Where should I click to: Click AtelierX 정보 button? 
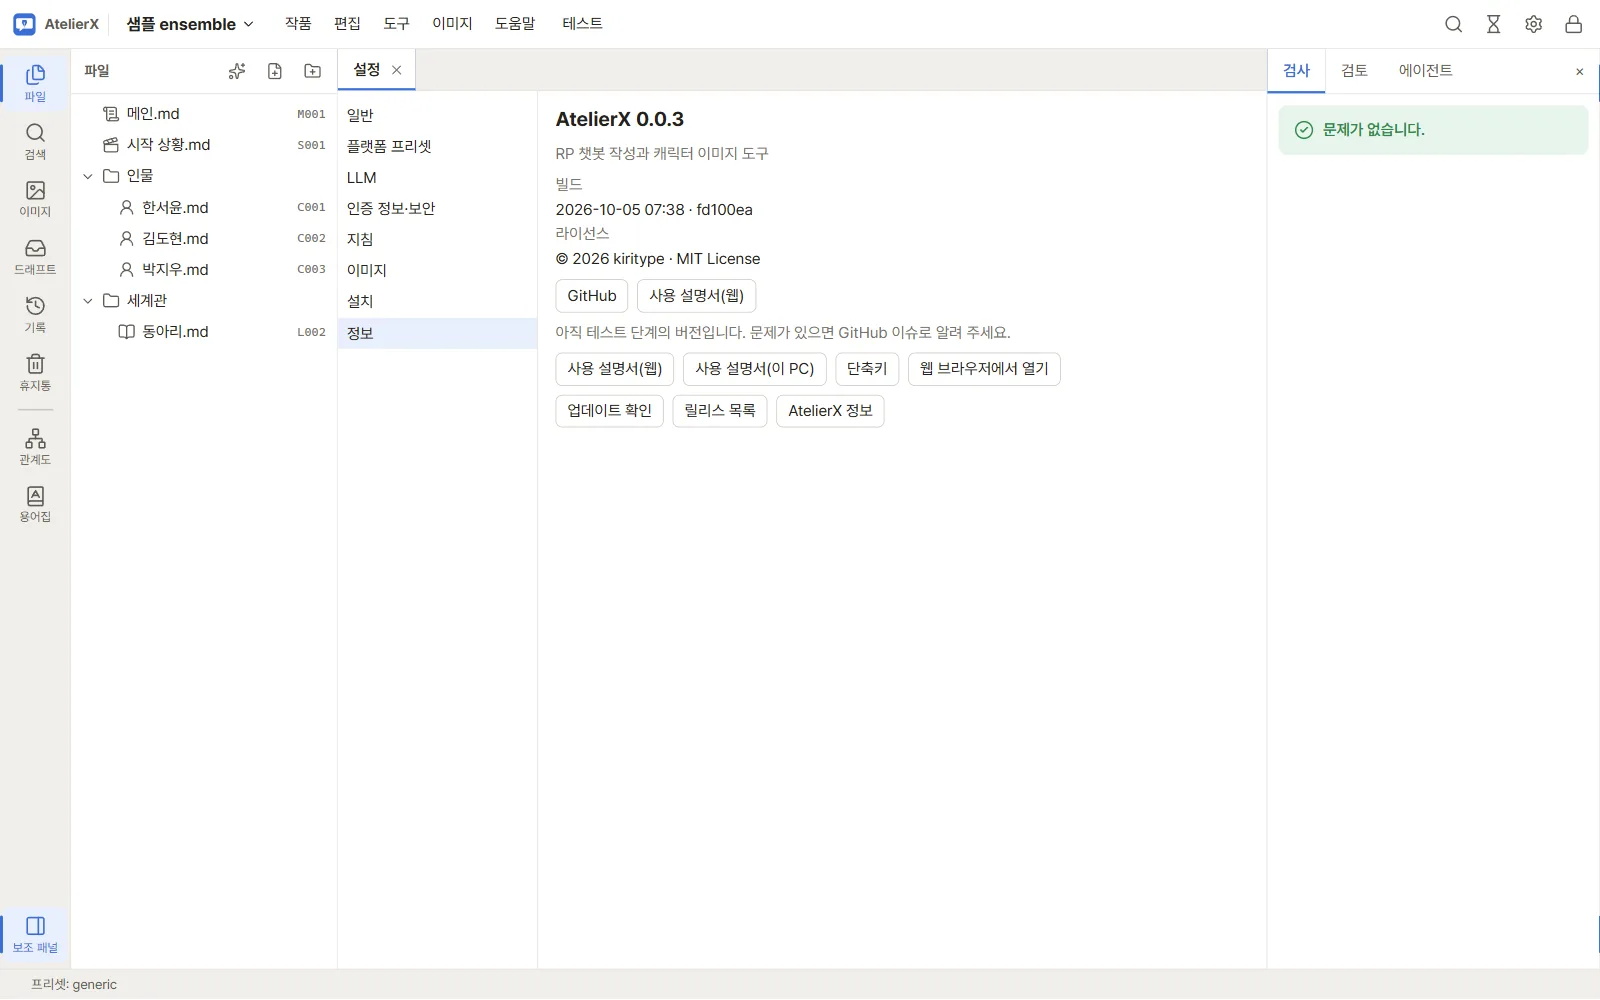pos(830,411)
